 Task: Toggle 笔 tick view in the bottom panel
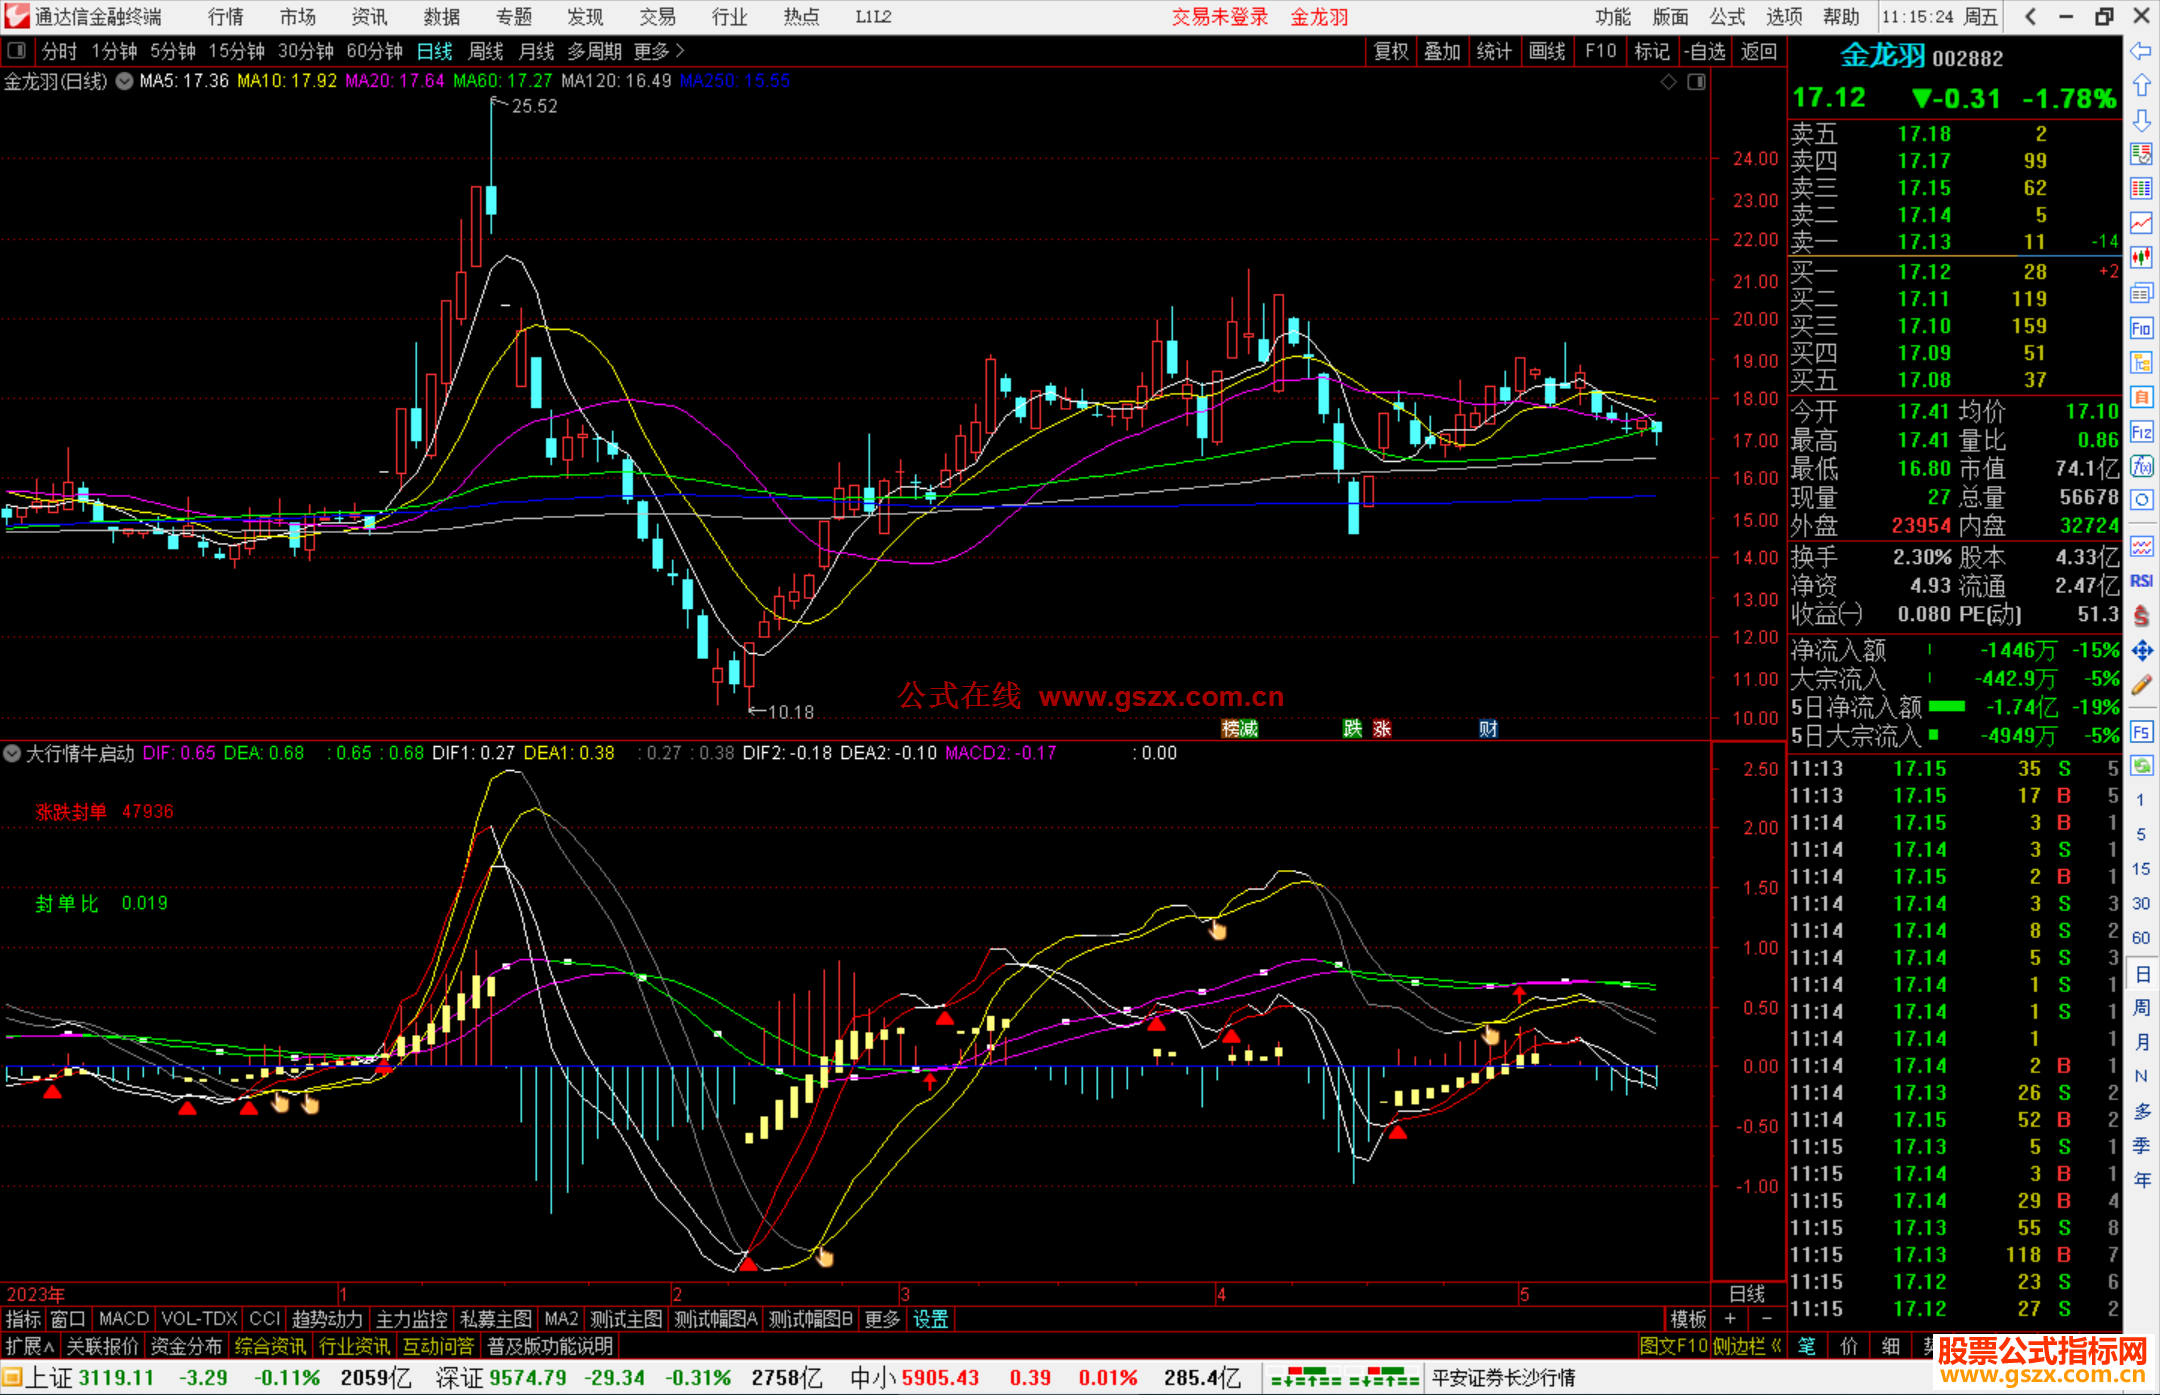1807,1346
